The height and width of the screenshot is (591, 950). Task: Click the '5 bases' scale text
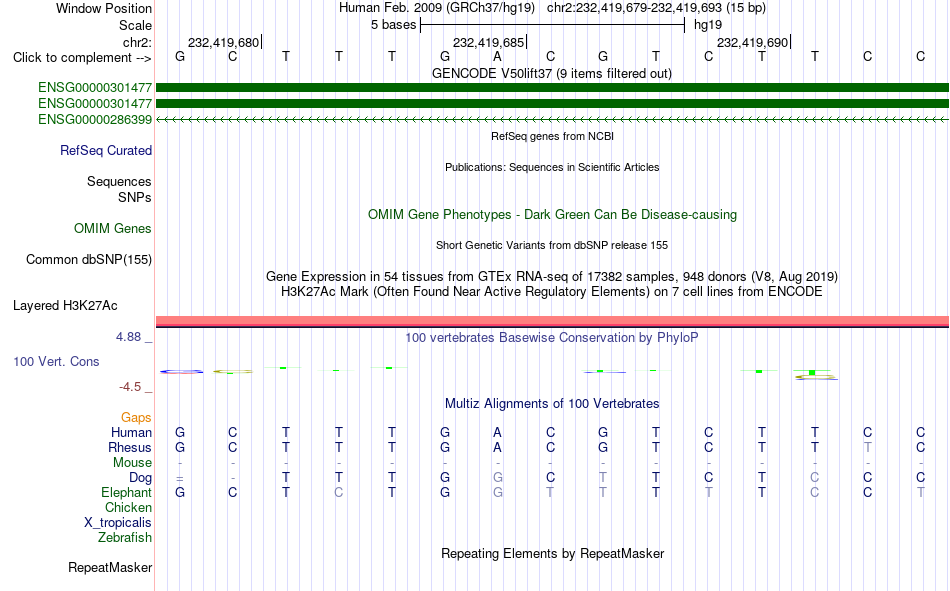pyautogui.click(x=394, y=25)
